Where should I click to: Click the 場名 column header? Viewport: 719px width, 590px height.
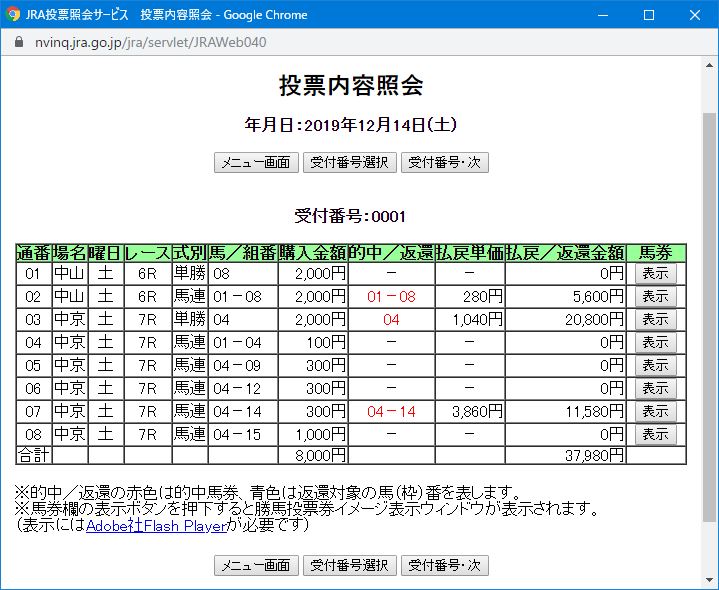coord(70,253)
